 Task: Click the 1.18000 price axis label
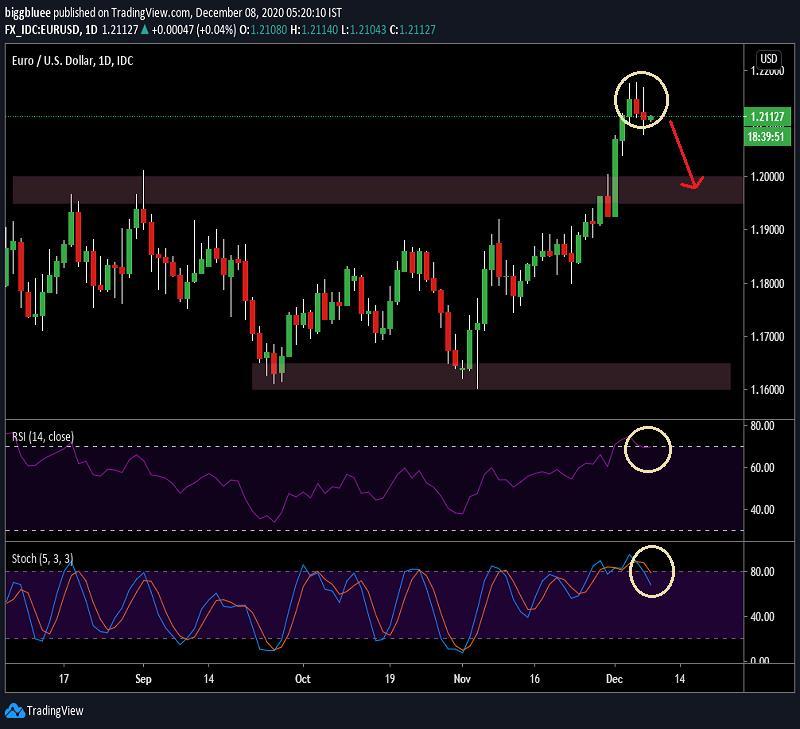[767, 283]
